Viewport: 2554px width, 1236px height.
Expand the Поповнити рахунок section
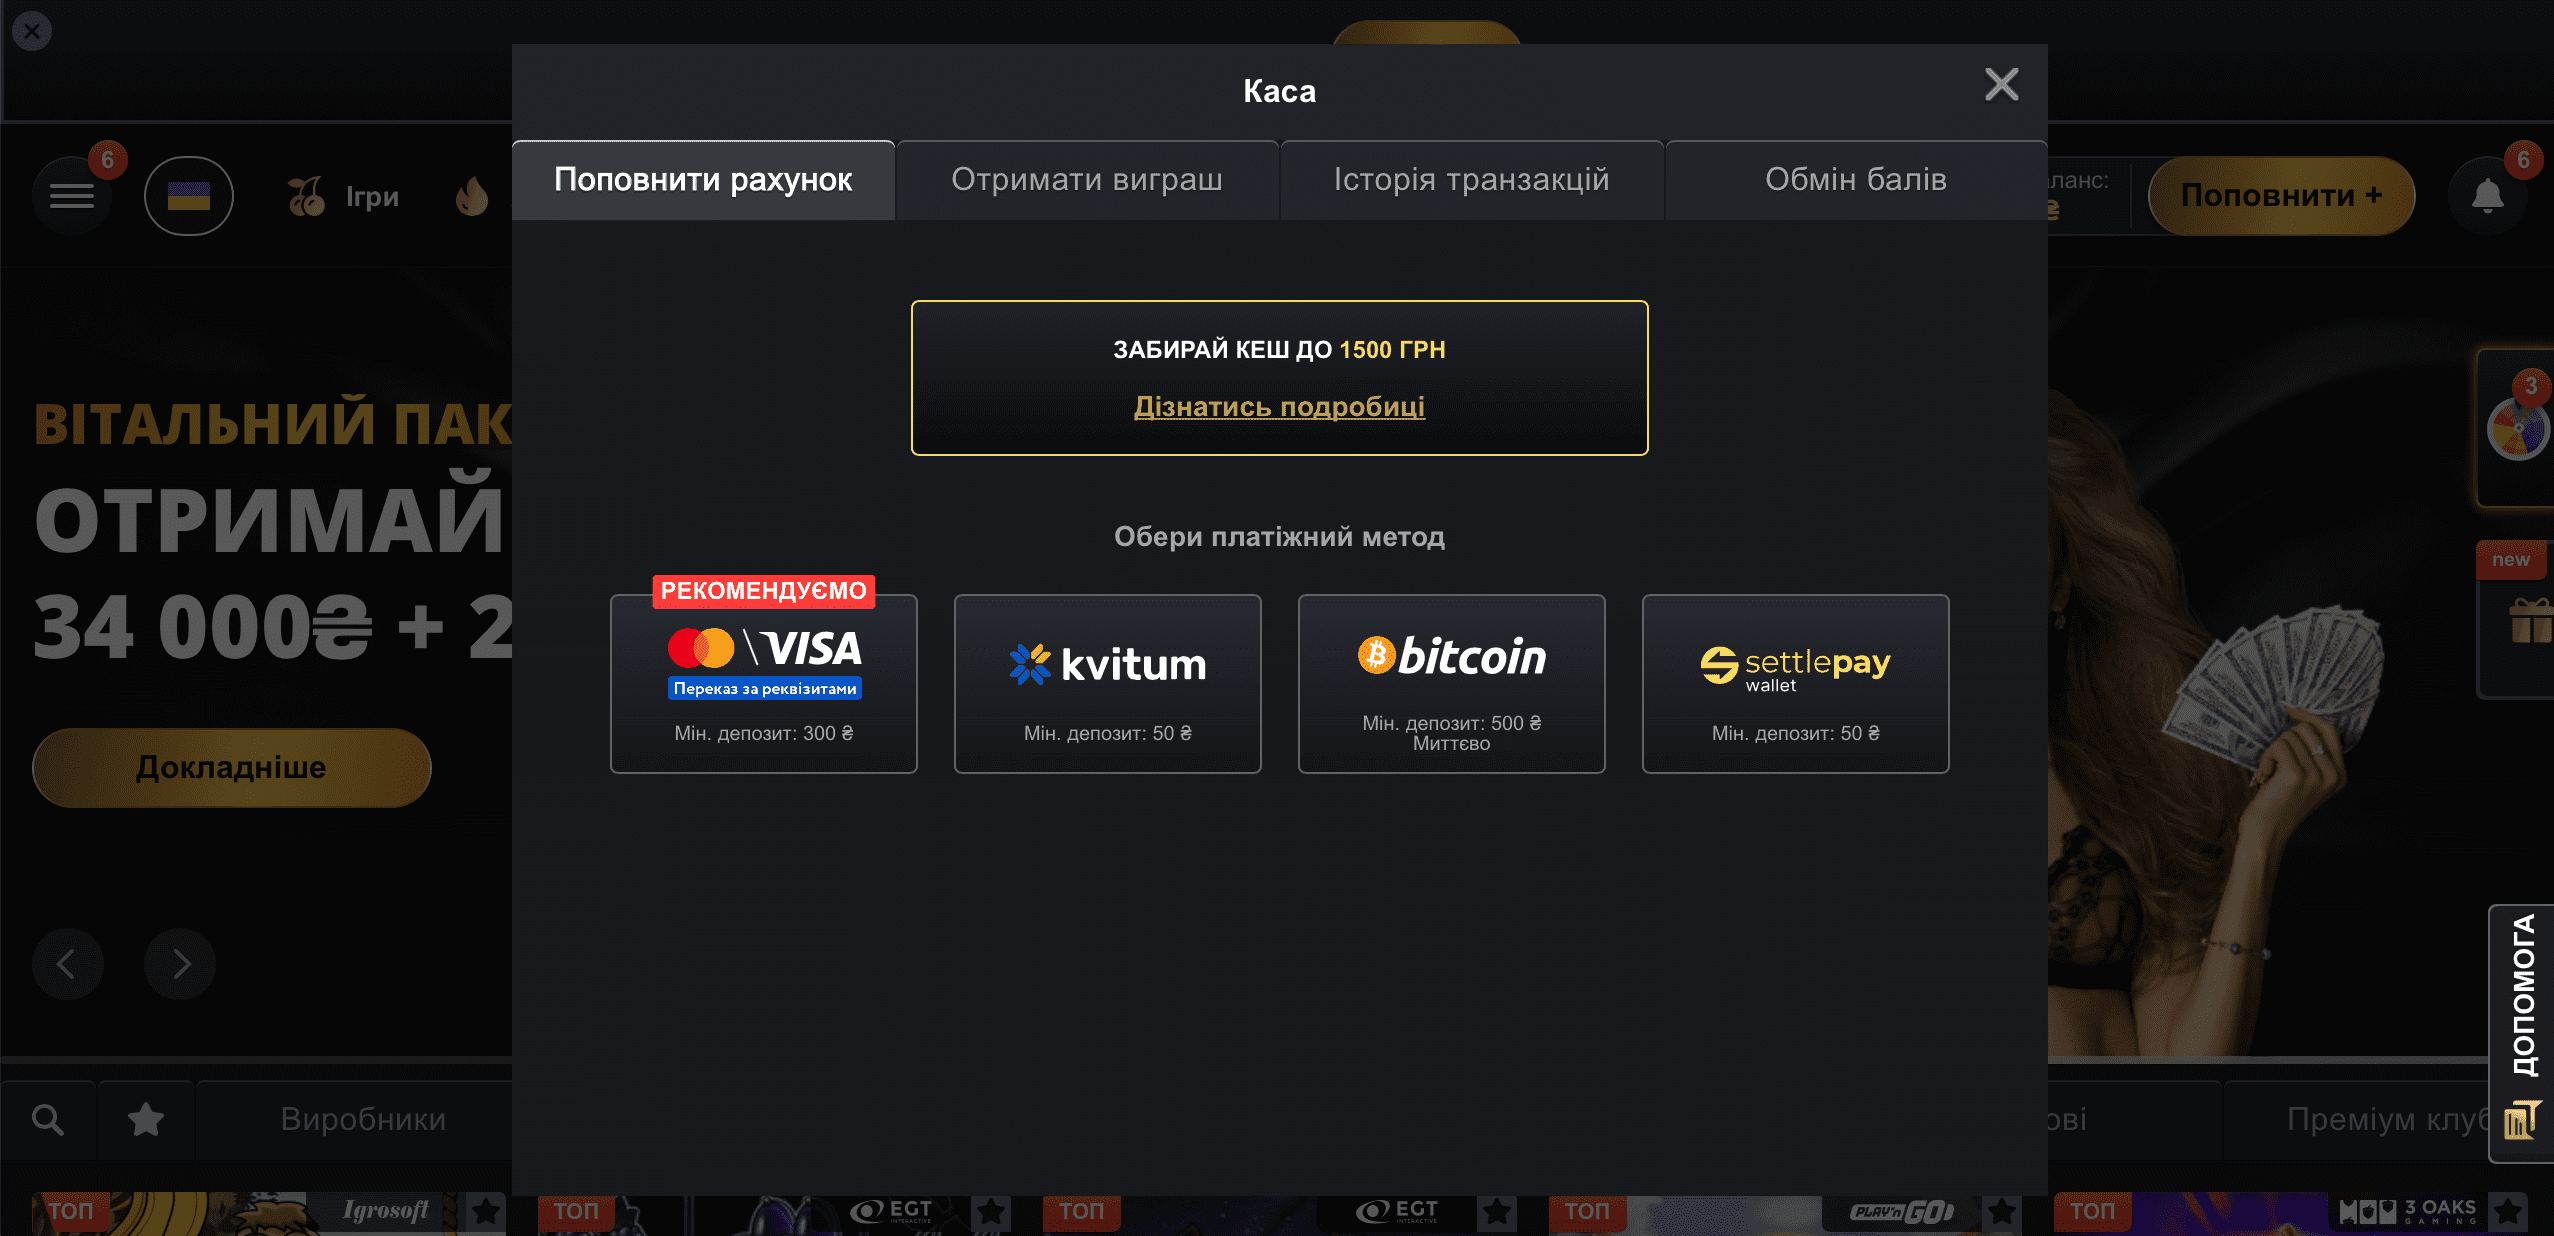[704, 179]
